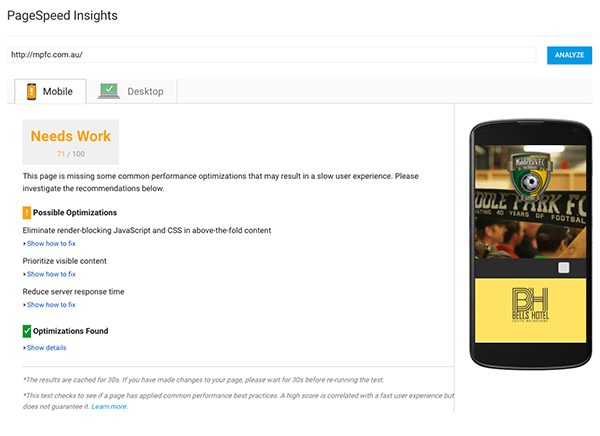Click the URL input field
Screen dimensions: 600x436
(270, 55)
